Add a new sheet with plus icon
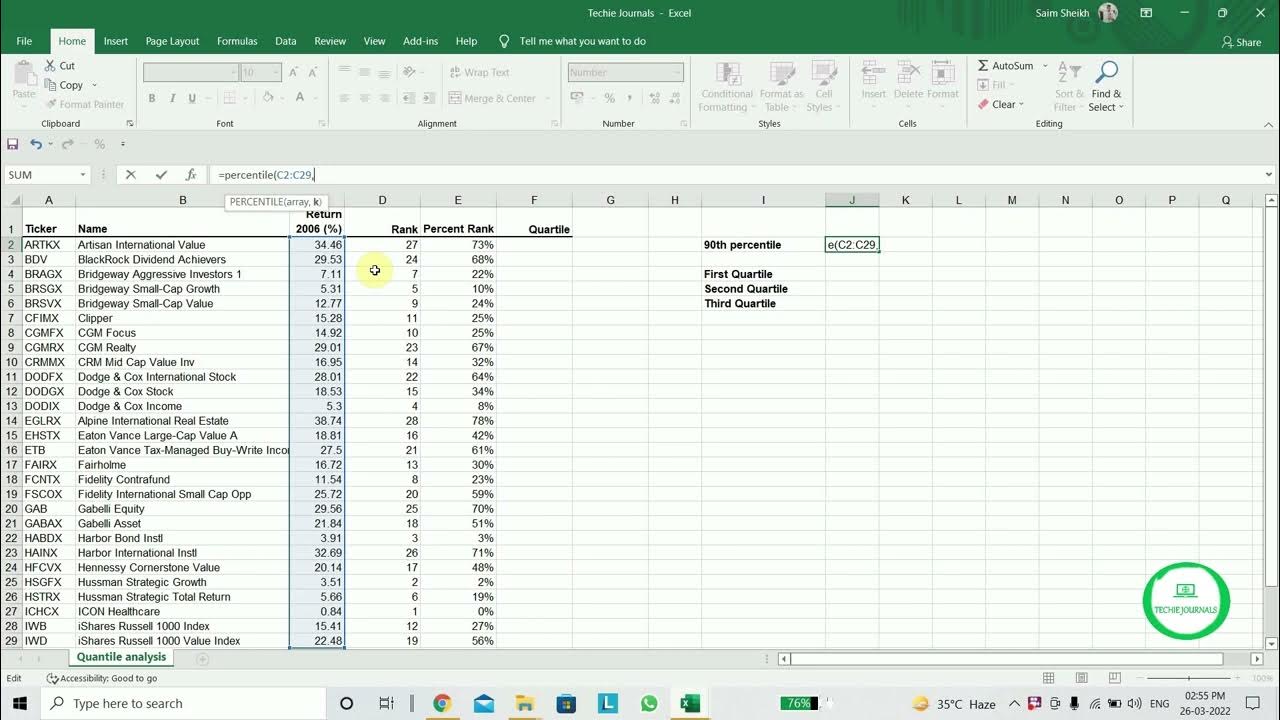Image resolution: width=1280 pixels, height=720 pixels. point(202,659)
